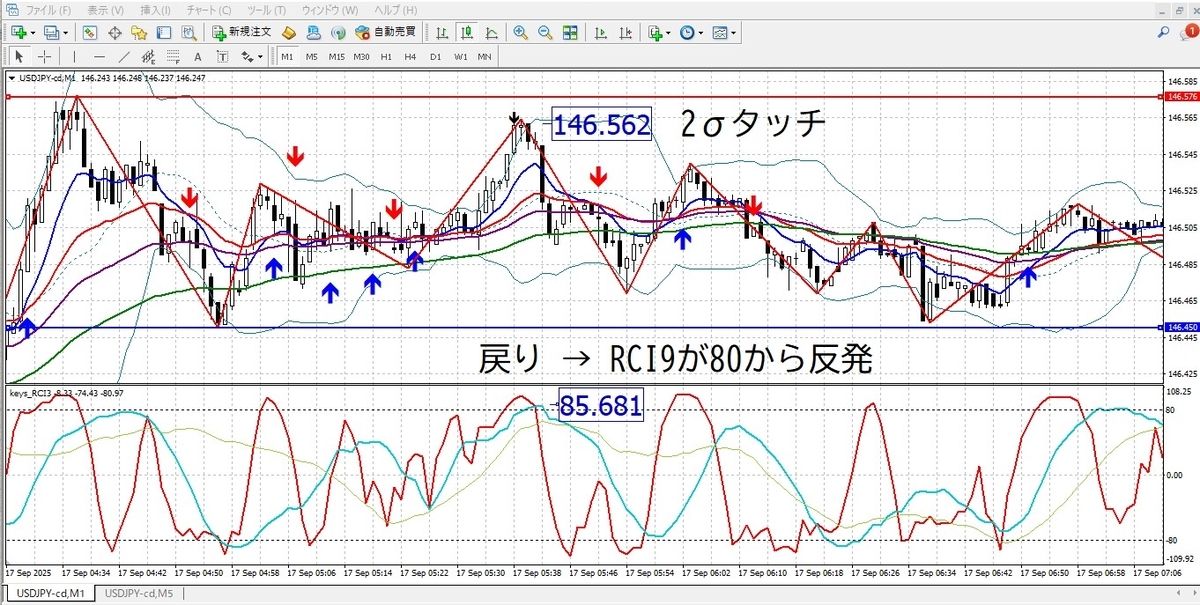The image size is (1200, 605).
Task: Open the New Chart tool
Action: pos(18,32)
